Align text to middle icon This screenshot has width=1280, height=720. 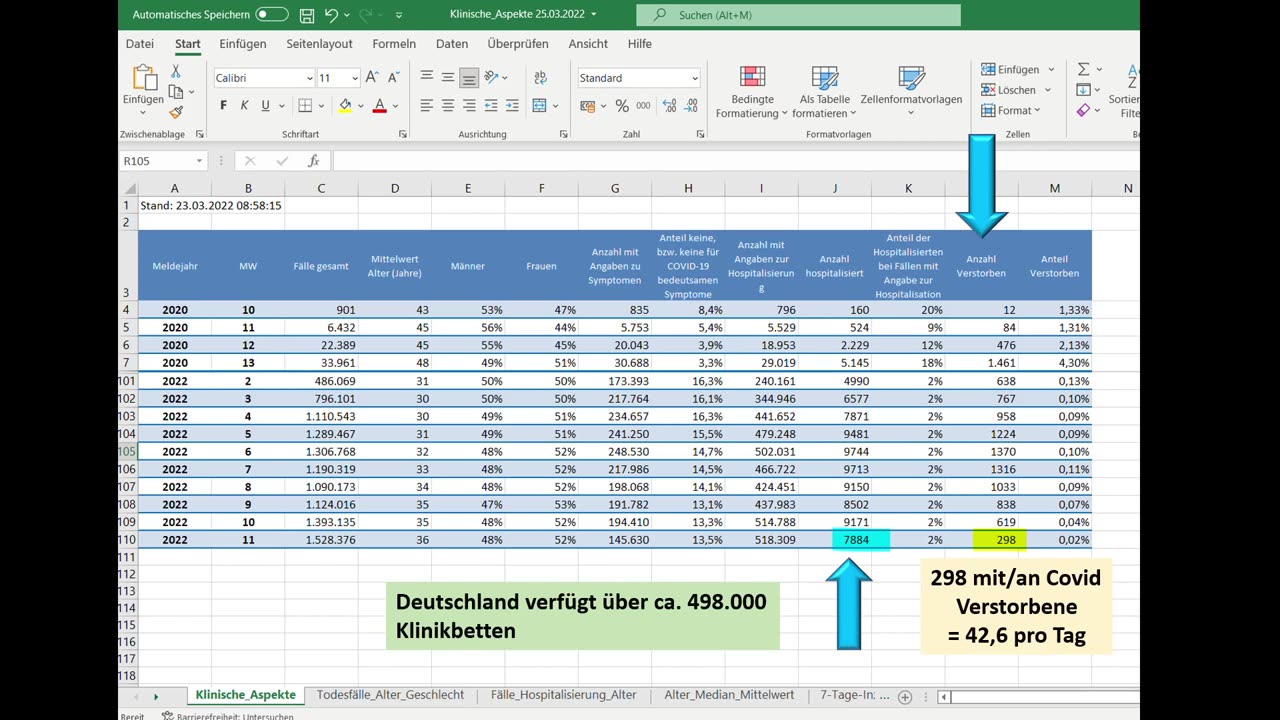pos(448,78)
